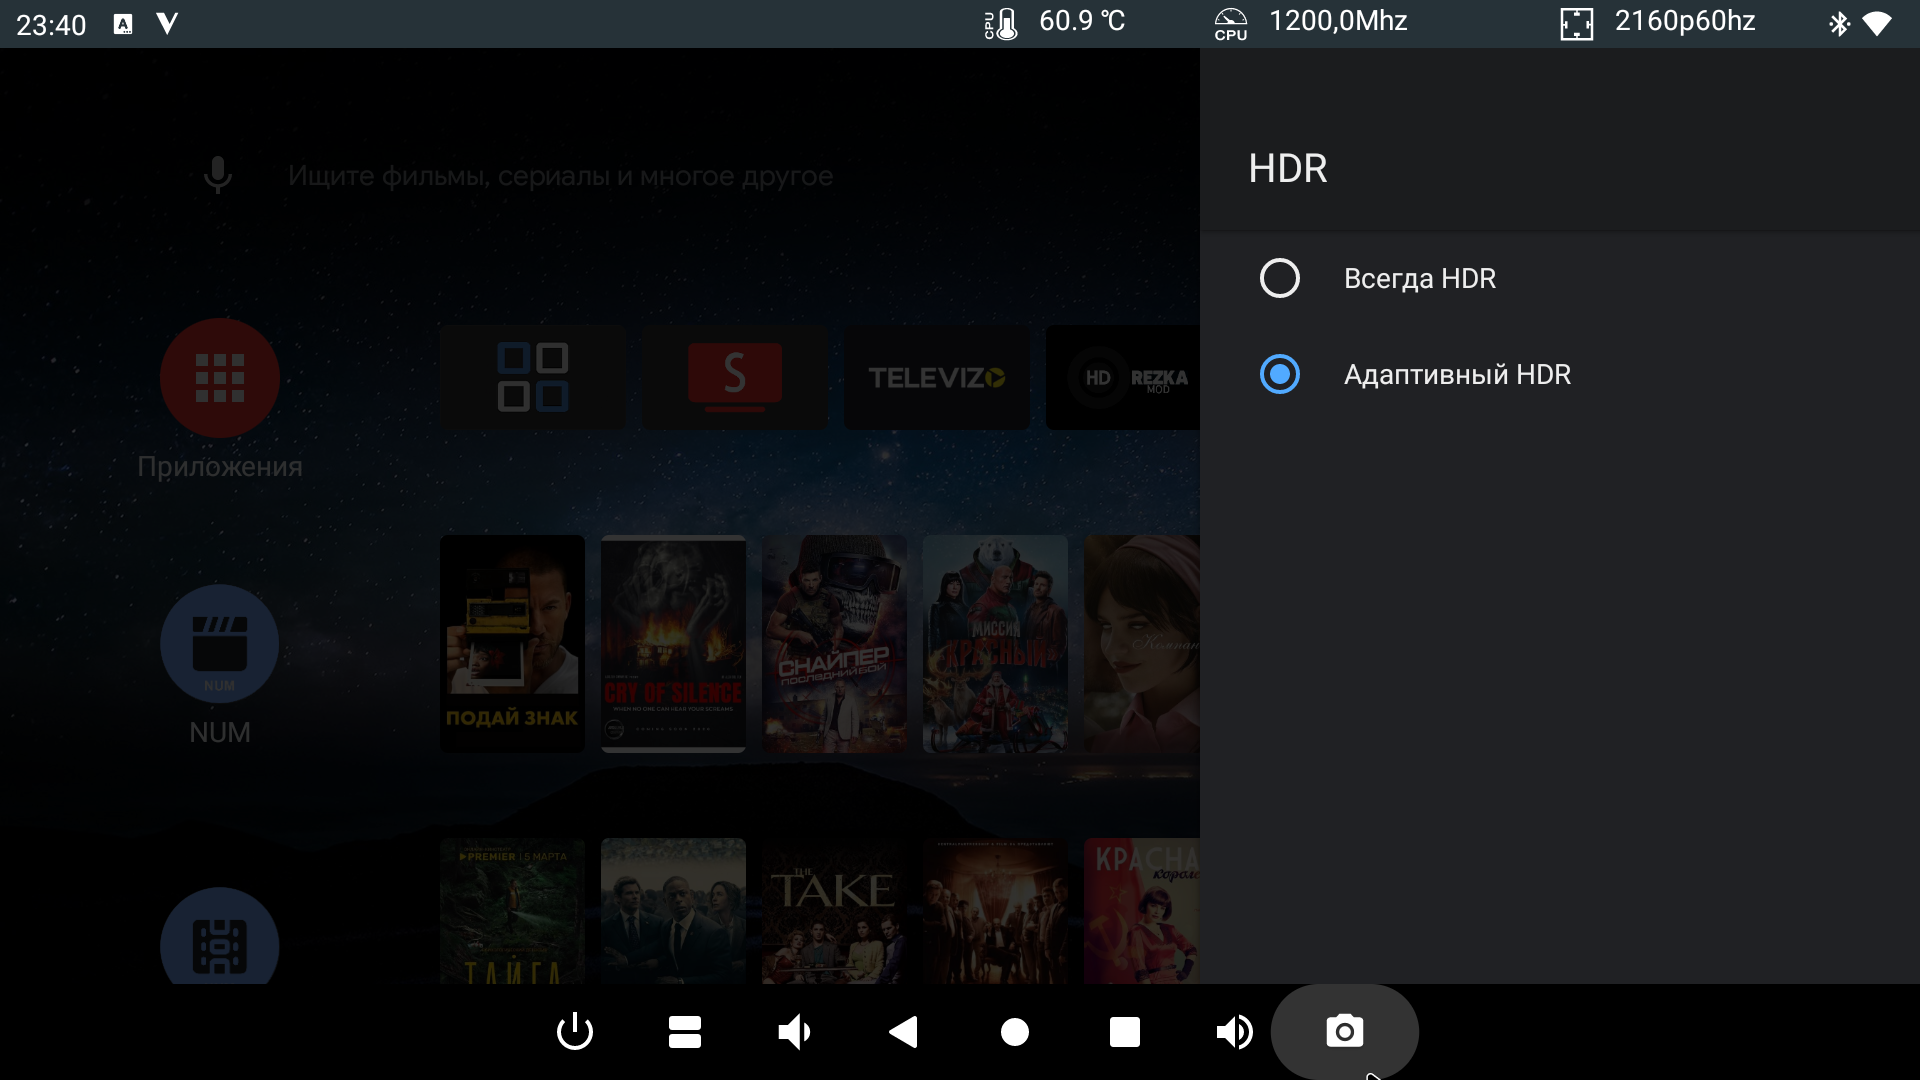The image size is (1920, 1080).
Task: Tap the back triangle navigation icon
Action: click(904, 1032)
